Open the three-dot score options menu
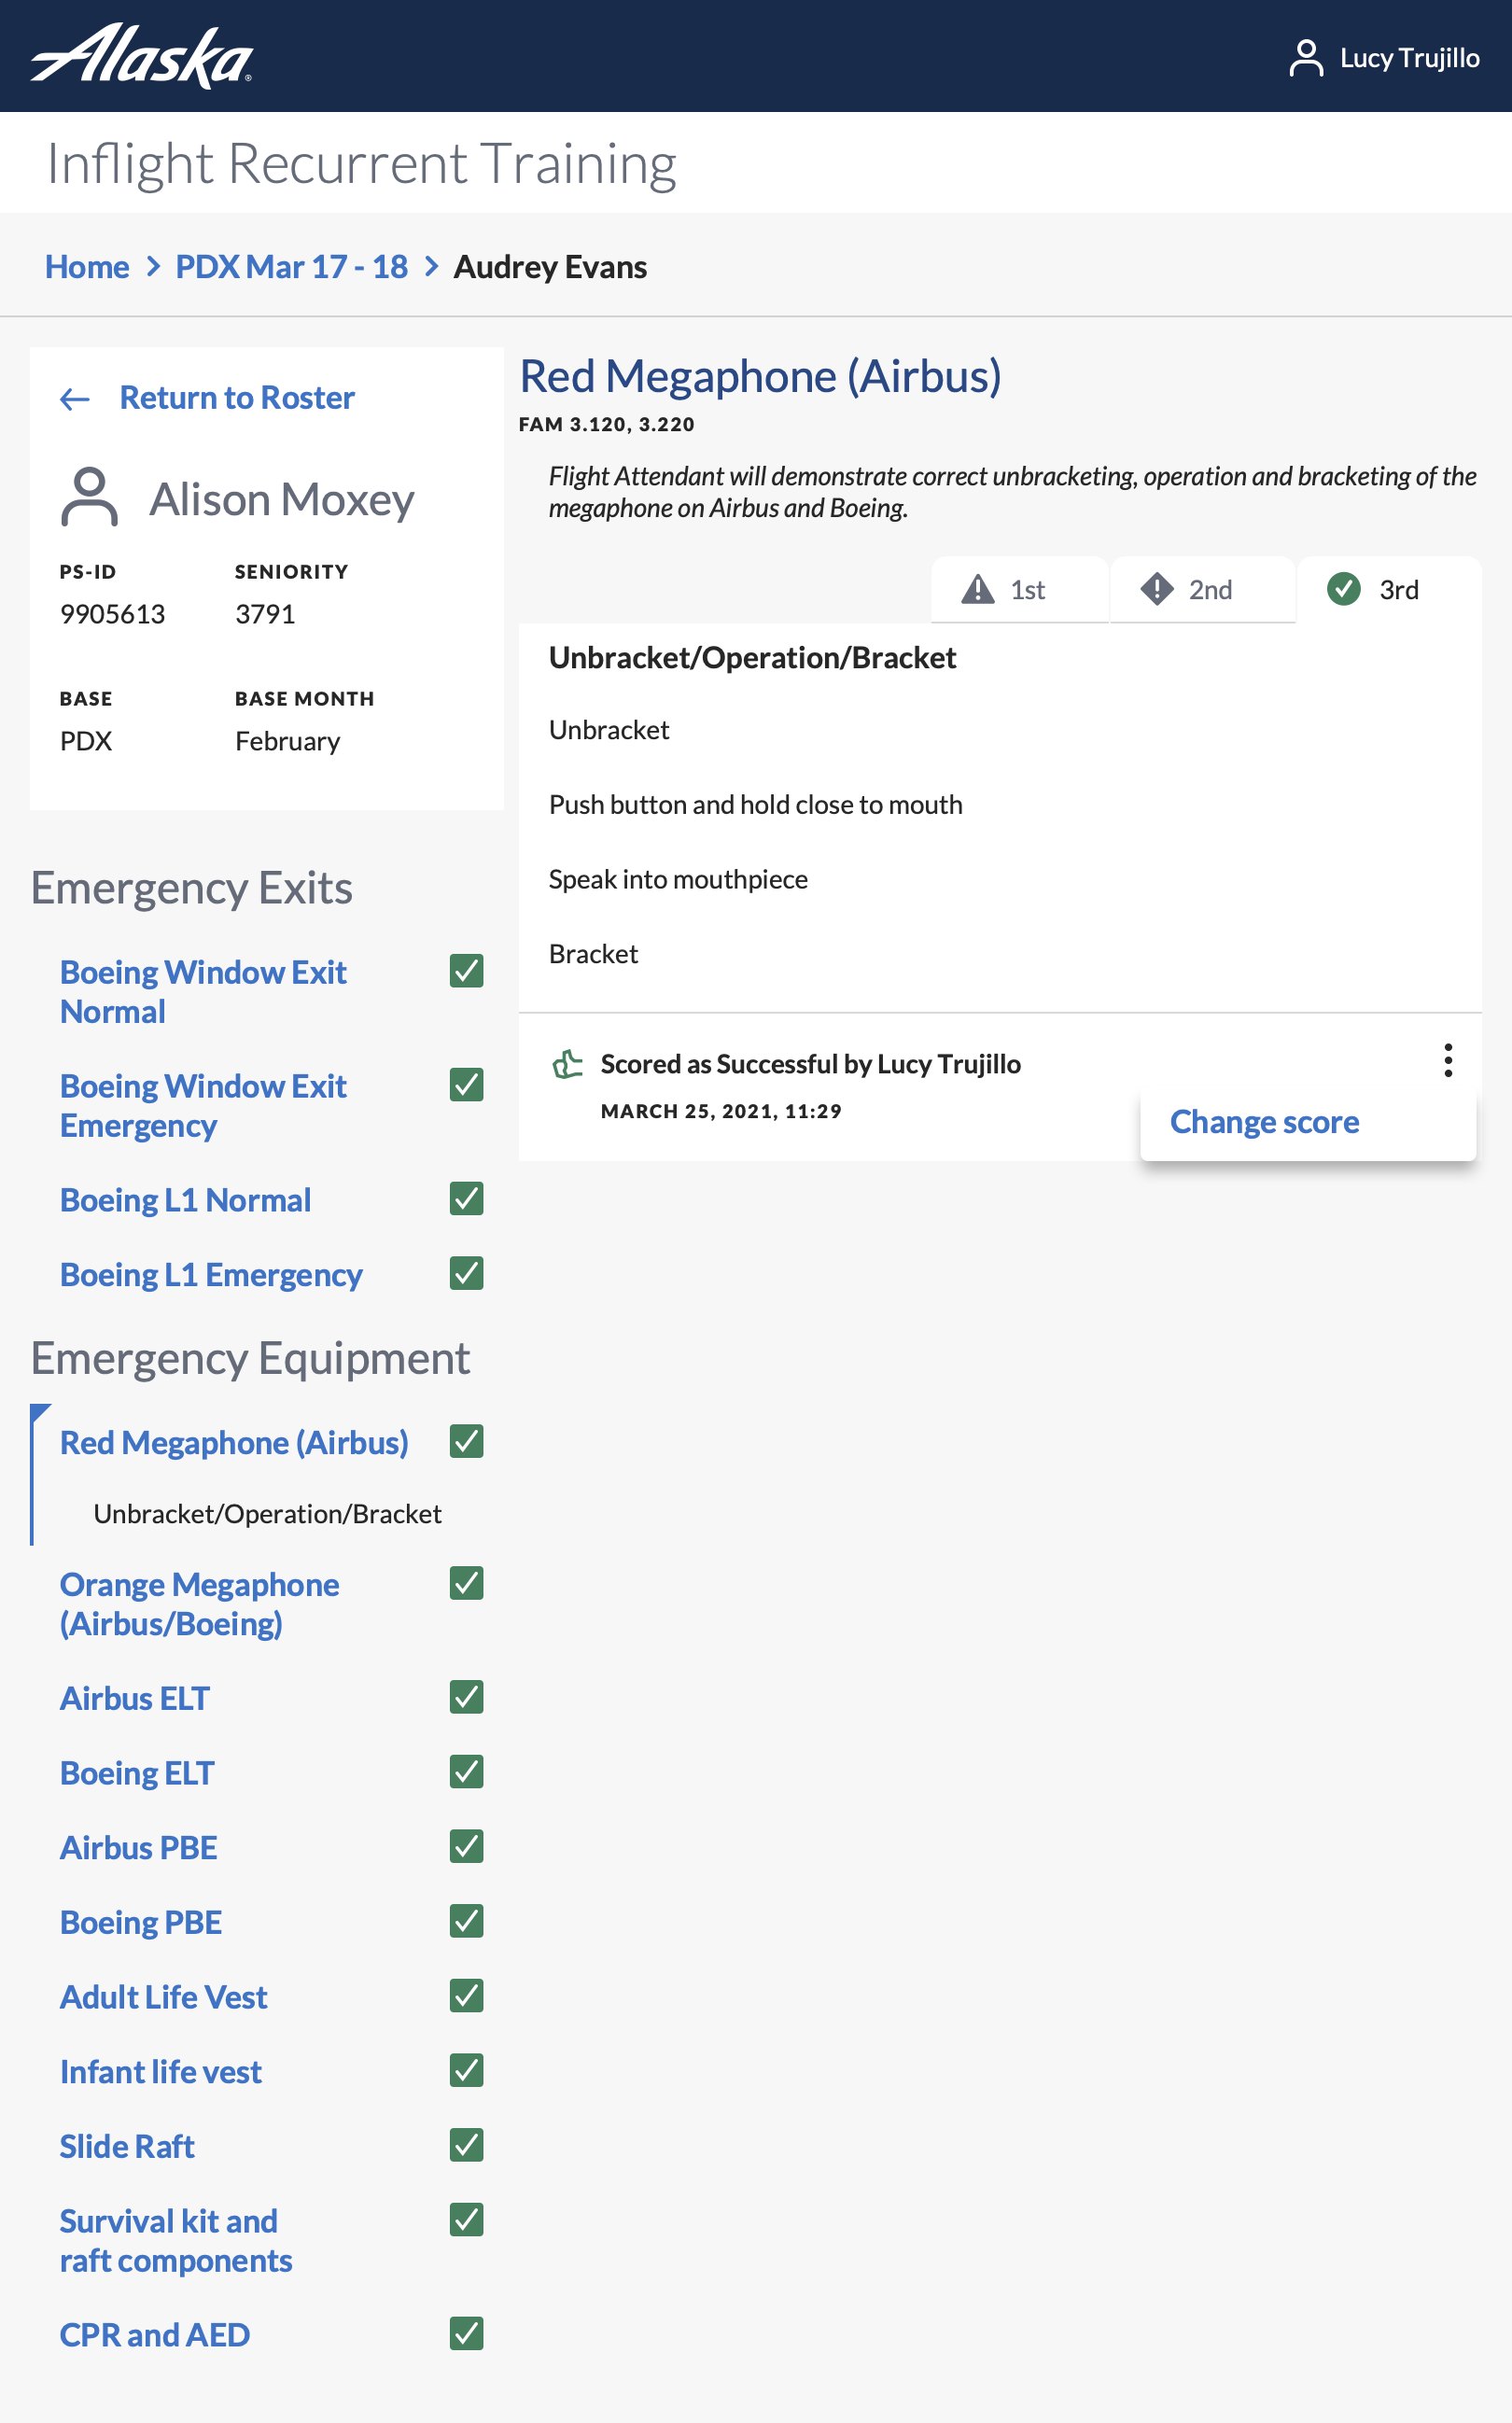This screenshot has width=1512, height=2423. [x=1448, y=1060]
